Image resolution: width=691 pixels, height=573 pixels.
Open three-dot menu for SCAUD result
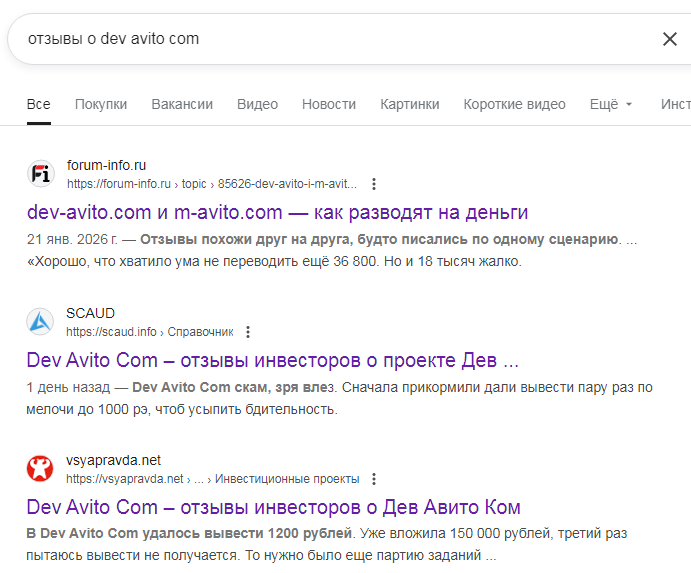[x=248, y=331]
